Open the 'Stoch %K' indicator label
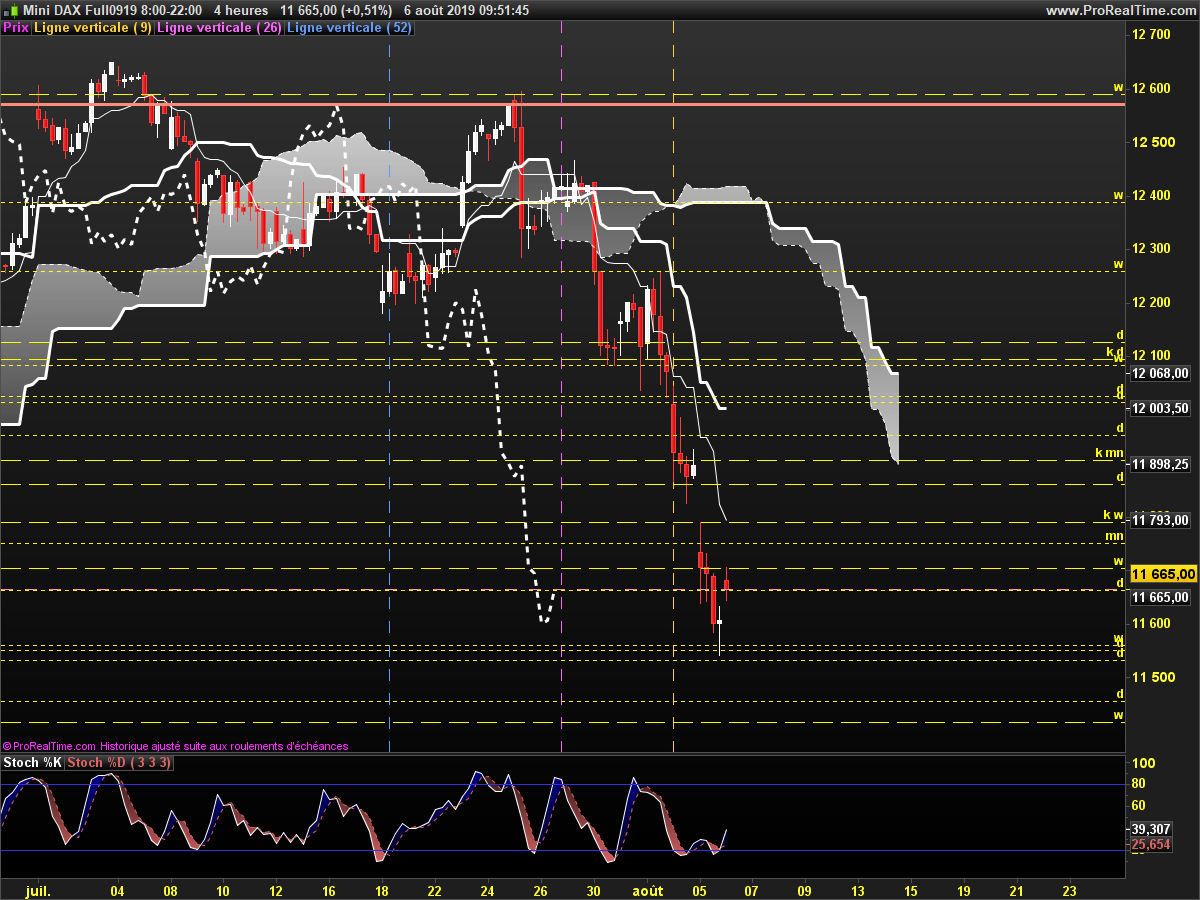 pos(32,763)
